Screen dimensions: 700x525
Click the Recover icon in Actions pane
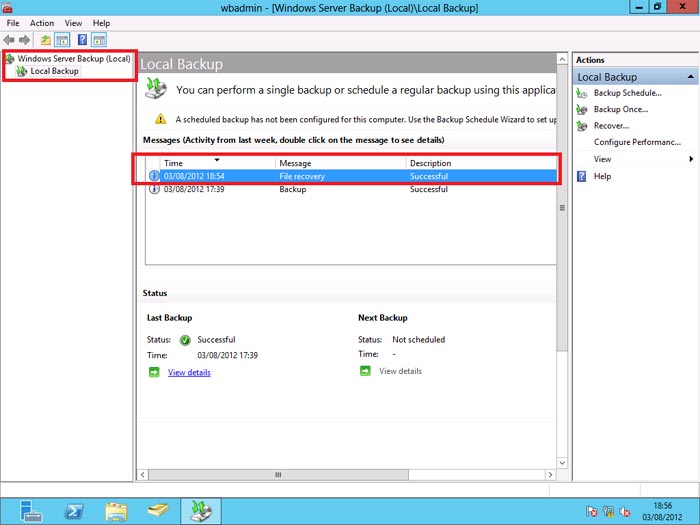[581, 126]
